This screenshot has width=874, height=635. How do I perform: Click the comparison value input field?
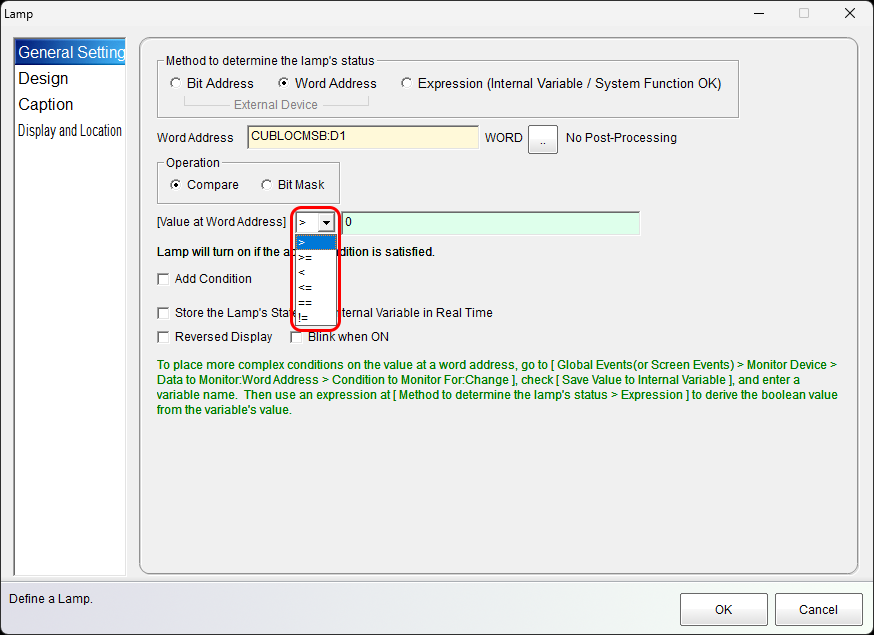[490, 223]
